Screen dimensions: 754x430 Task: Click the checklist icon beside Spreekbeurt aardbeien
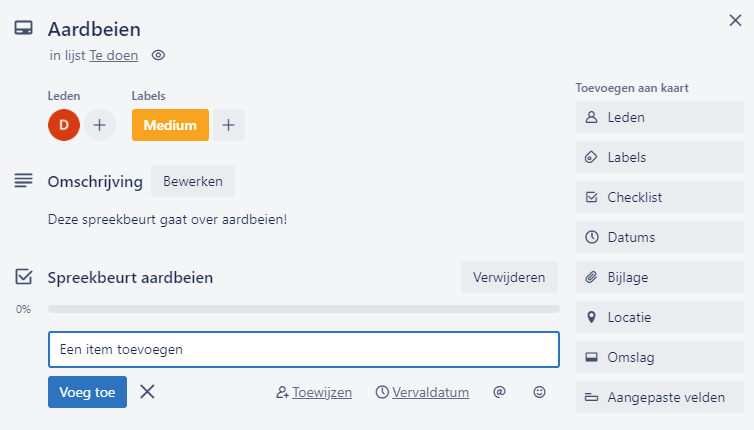(x=24, y=277)
